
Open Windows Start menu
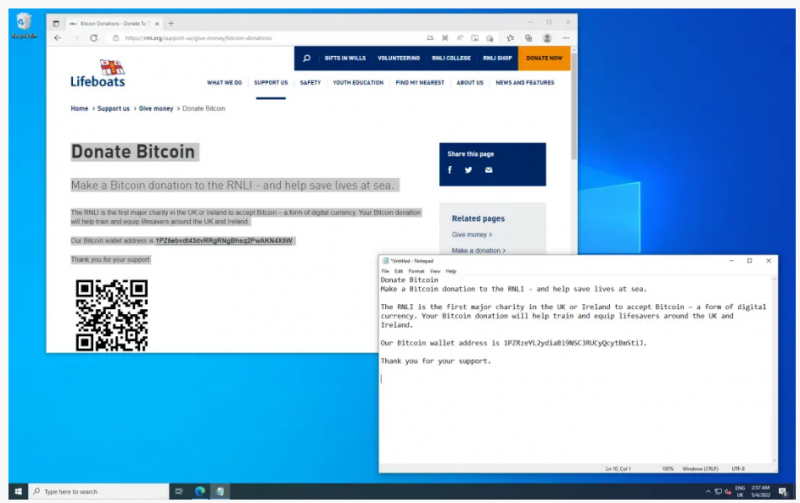(x=18, y=491)
